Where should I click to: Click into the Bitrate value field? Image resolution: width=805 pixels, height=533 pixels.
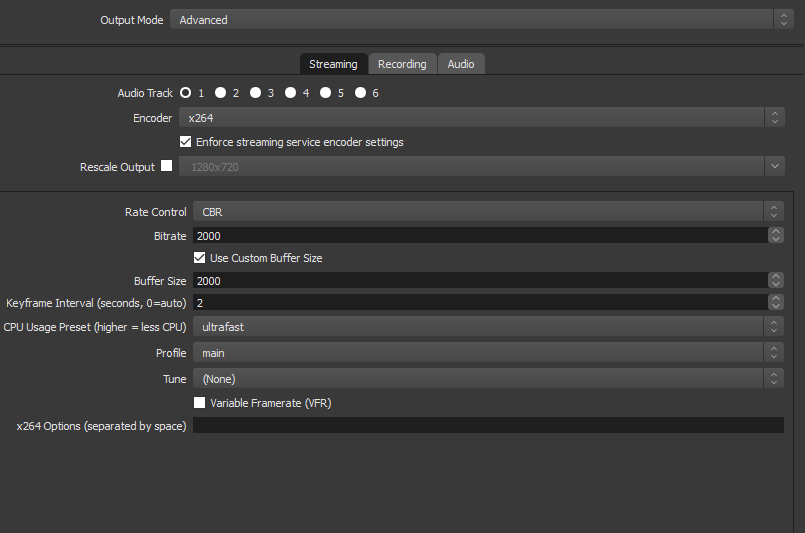(x=481, y=236)
